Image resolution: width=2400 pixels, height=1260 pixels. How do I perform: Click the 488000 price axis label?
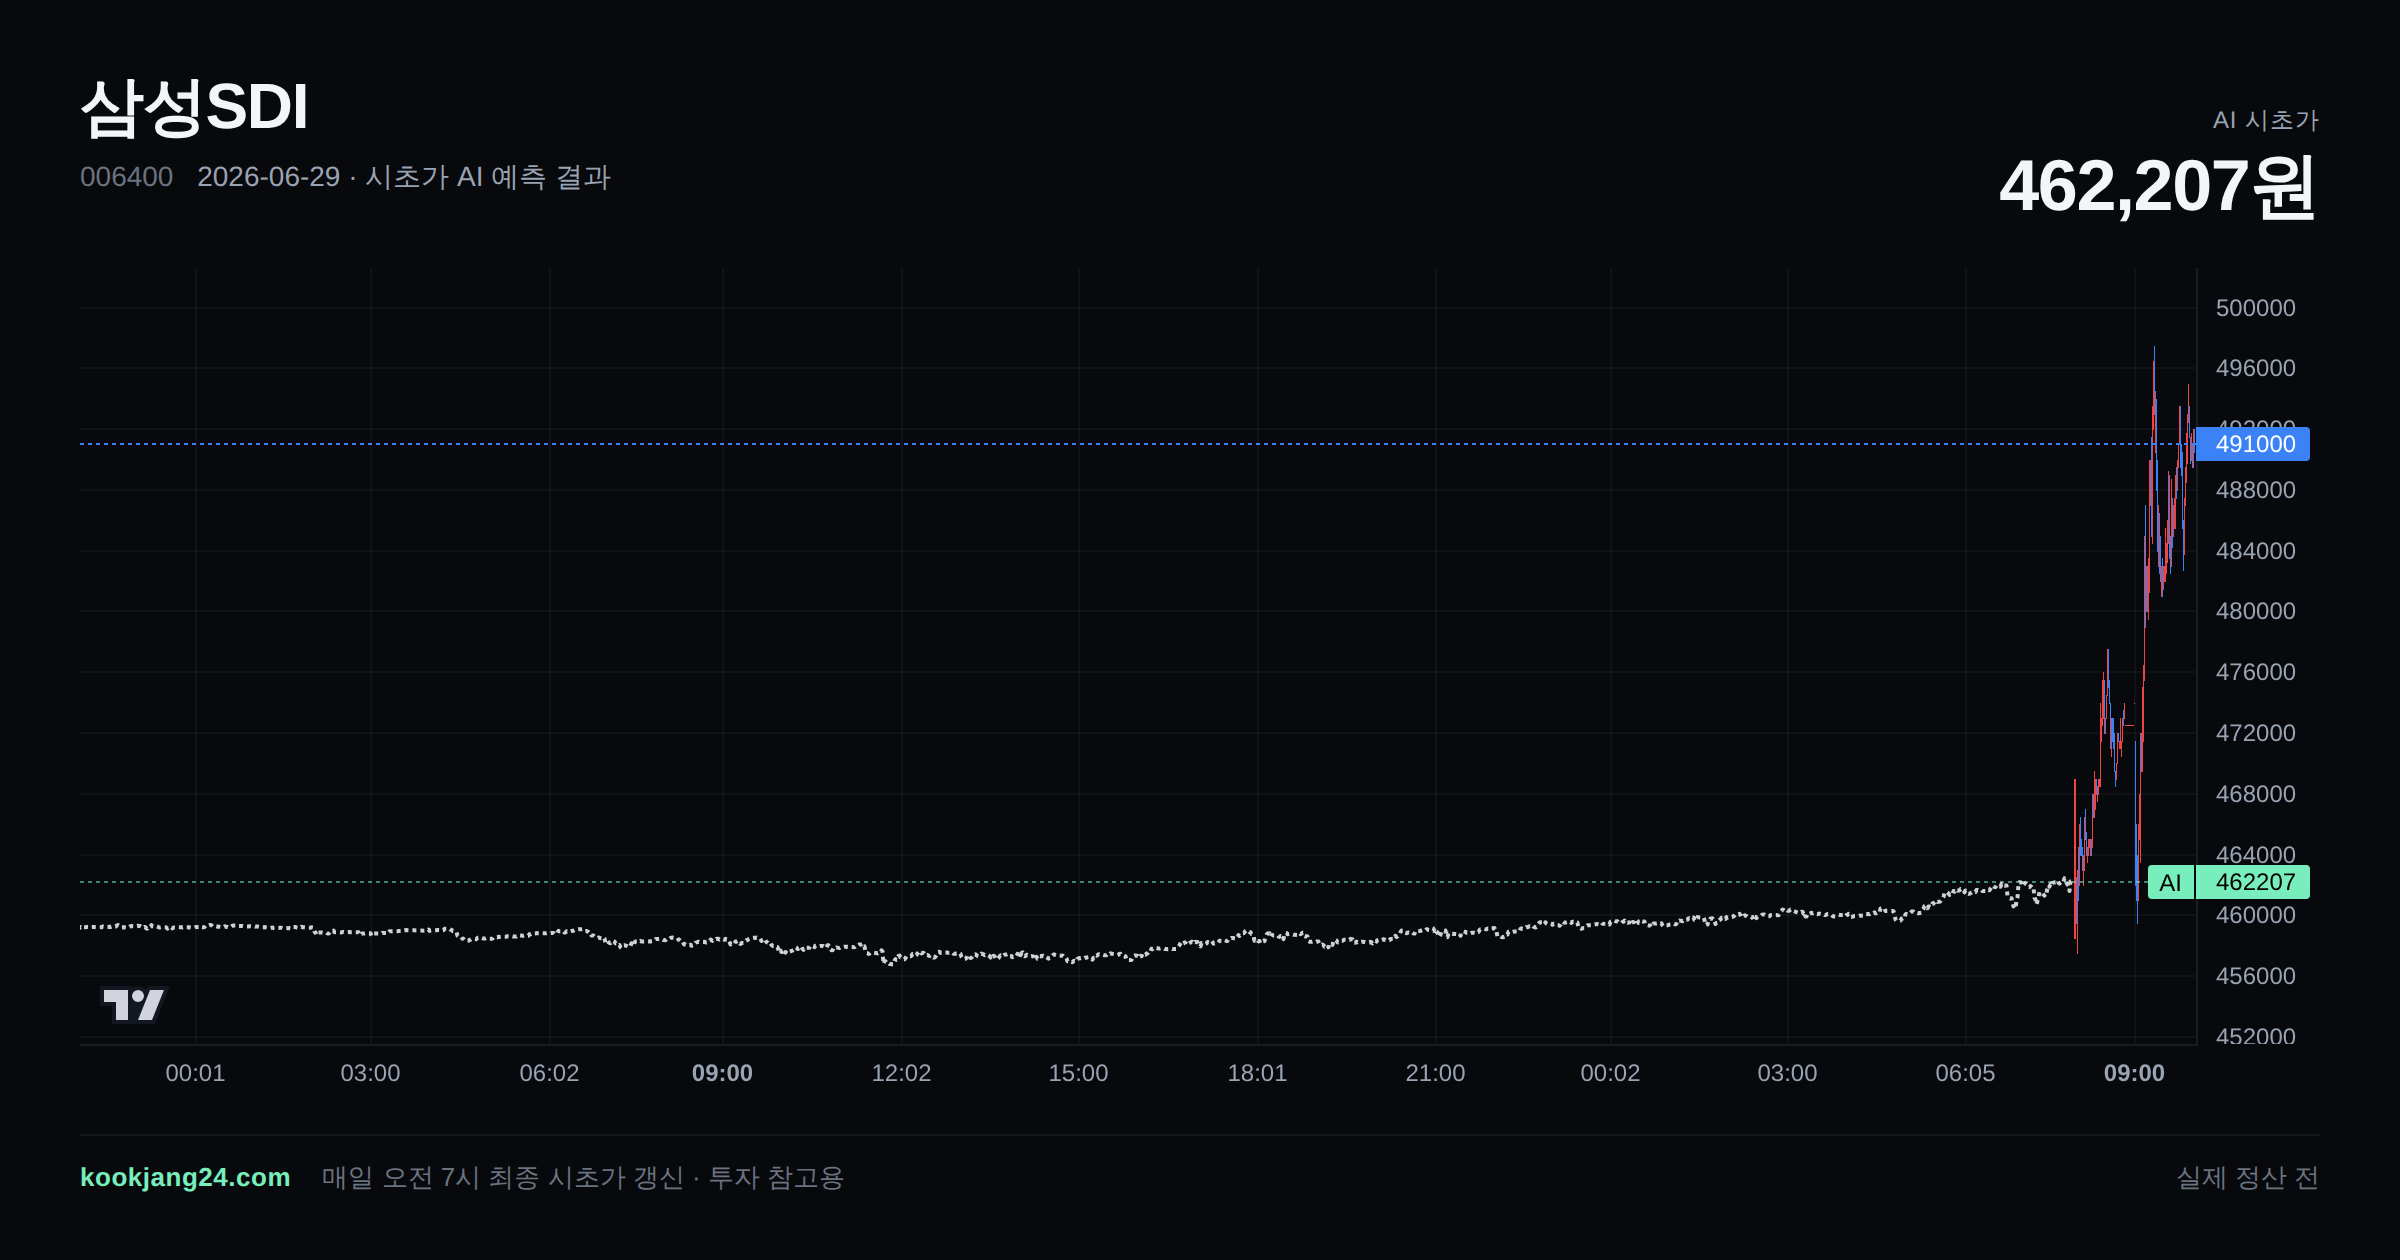tap(2255, 490)
